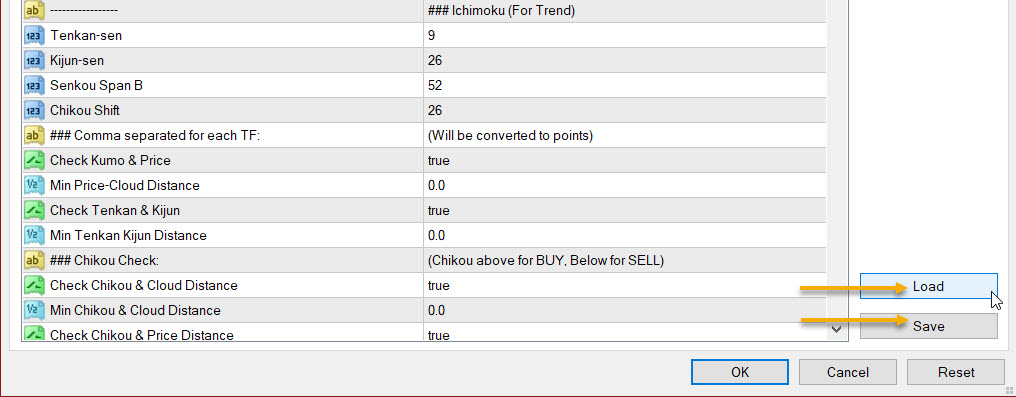The image size is (1016, 397).
Task: Select the Check Chikou & Cloud Distance true value
Action: point(625,286)
